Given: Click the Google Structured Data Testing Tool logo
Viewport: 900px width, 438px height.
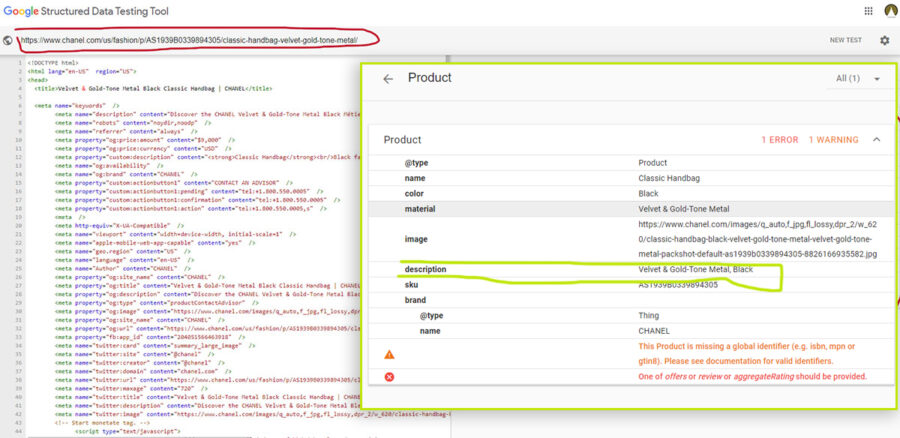Looking at the screenshot, I should [x=86, y=11].
